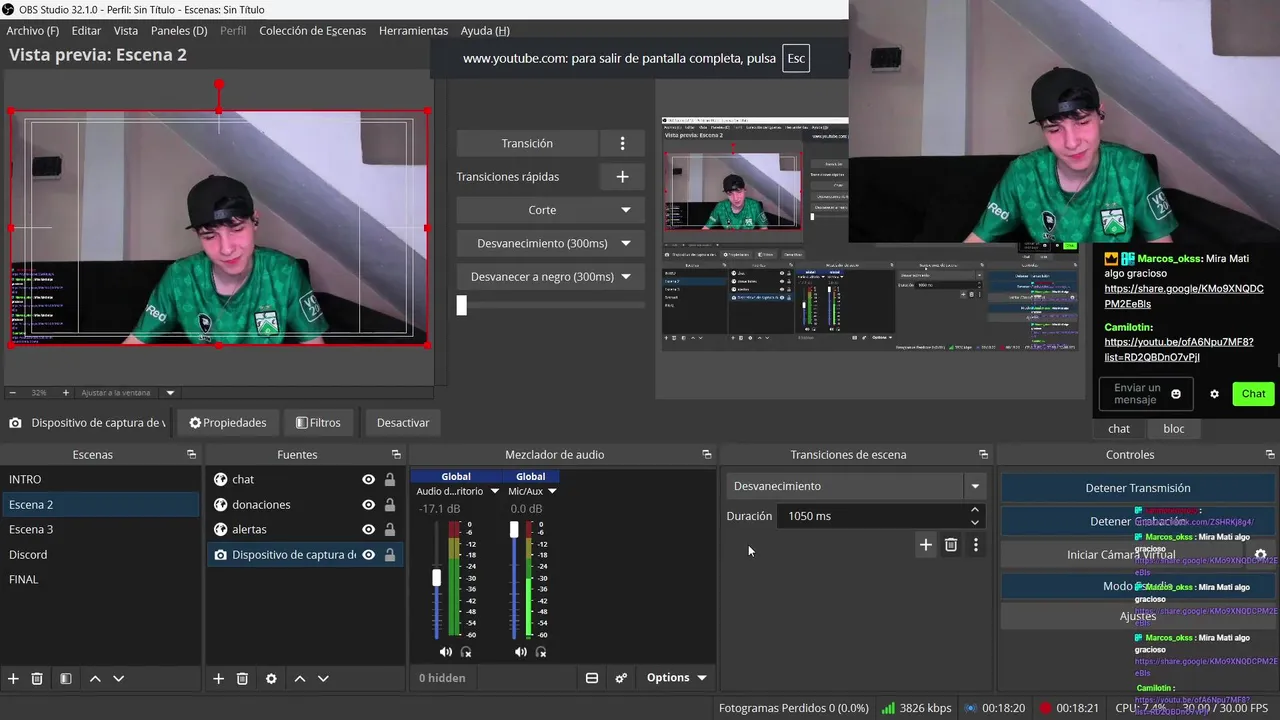Open Audio de escritorio channel menu
1280x720 pixels.
[x=458, y=491]
